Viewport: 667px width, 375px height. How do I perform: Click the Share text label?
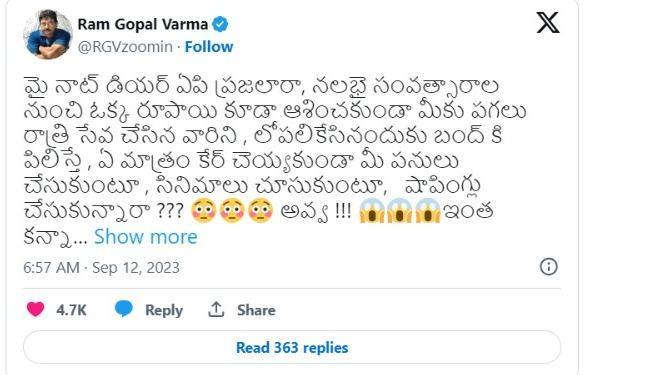256,310
